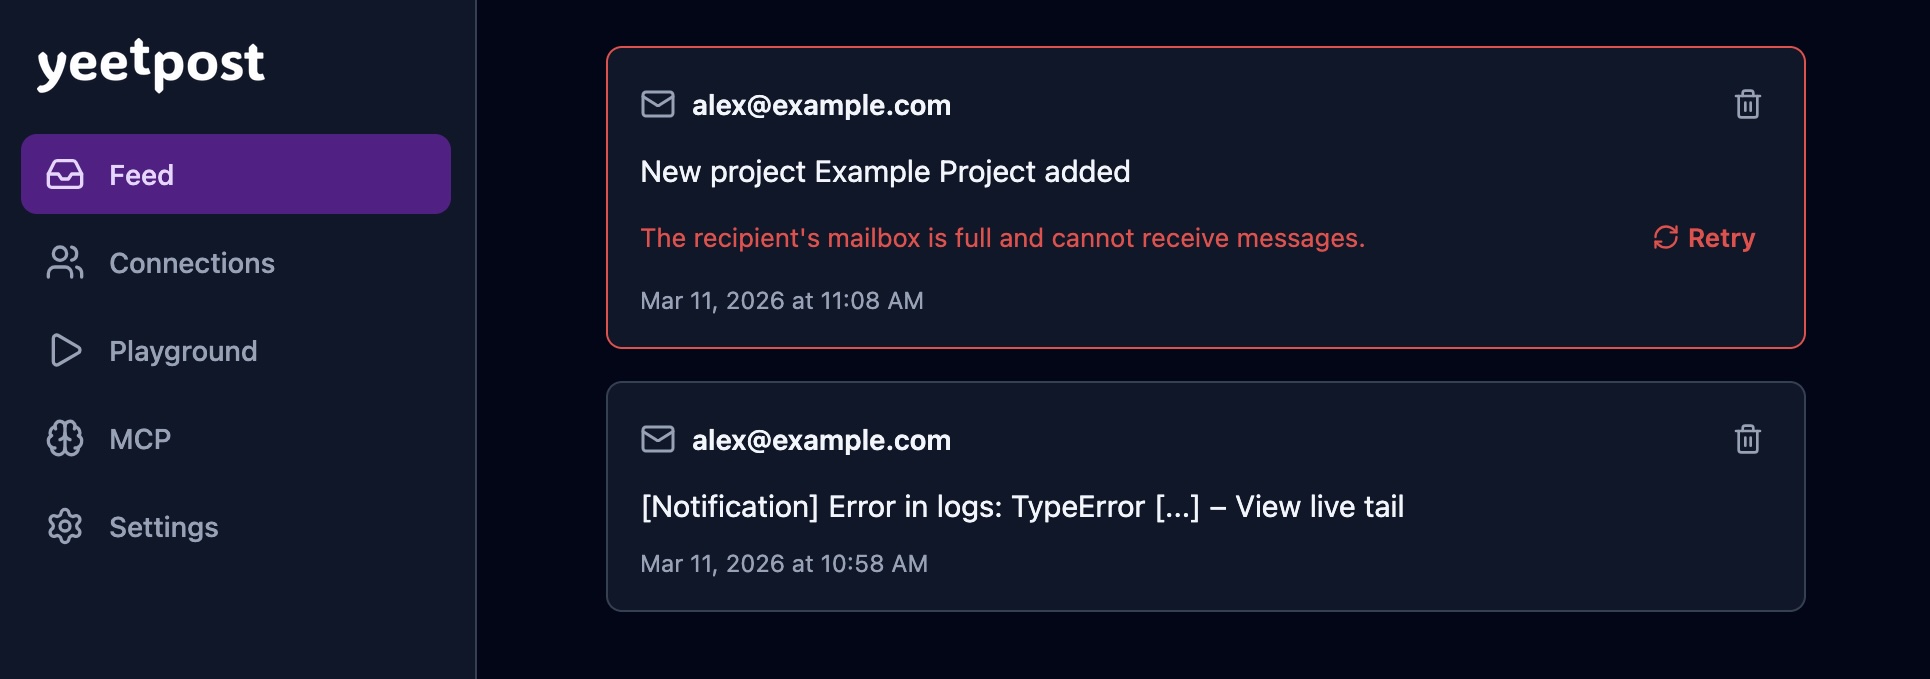
Task: Click the Connections people icon
Action: (65, 262)
